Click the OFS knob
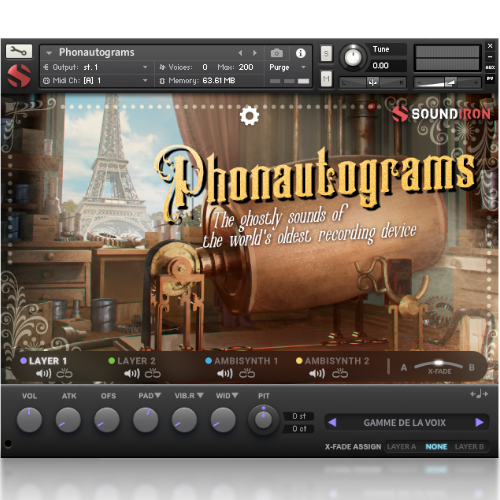This screenshot has height=500, width=500. (x=107, y=419)
